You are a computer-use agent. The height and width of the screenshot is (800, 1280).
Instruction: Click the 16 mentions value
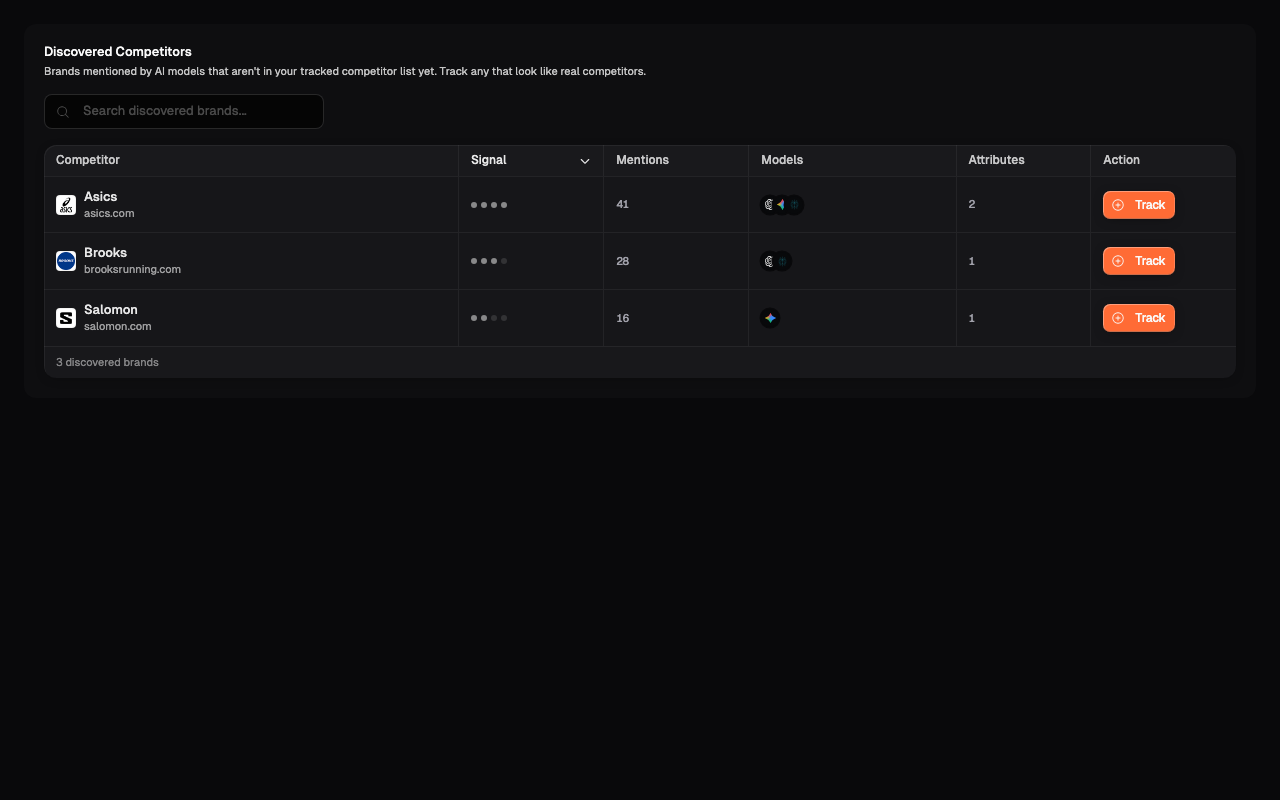coord(623,318)
